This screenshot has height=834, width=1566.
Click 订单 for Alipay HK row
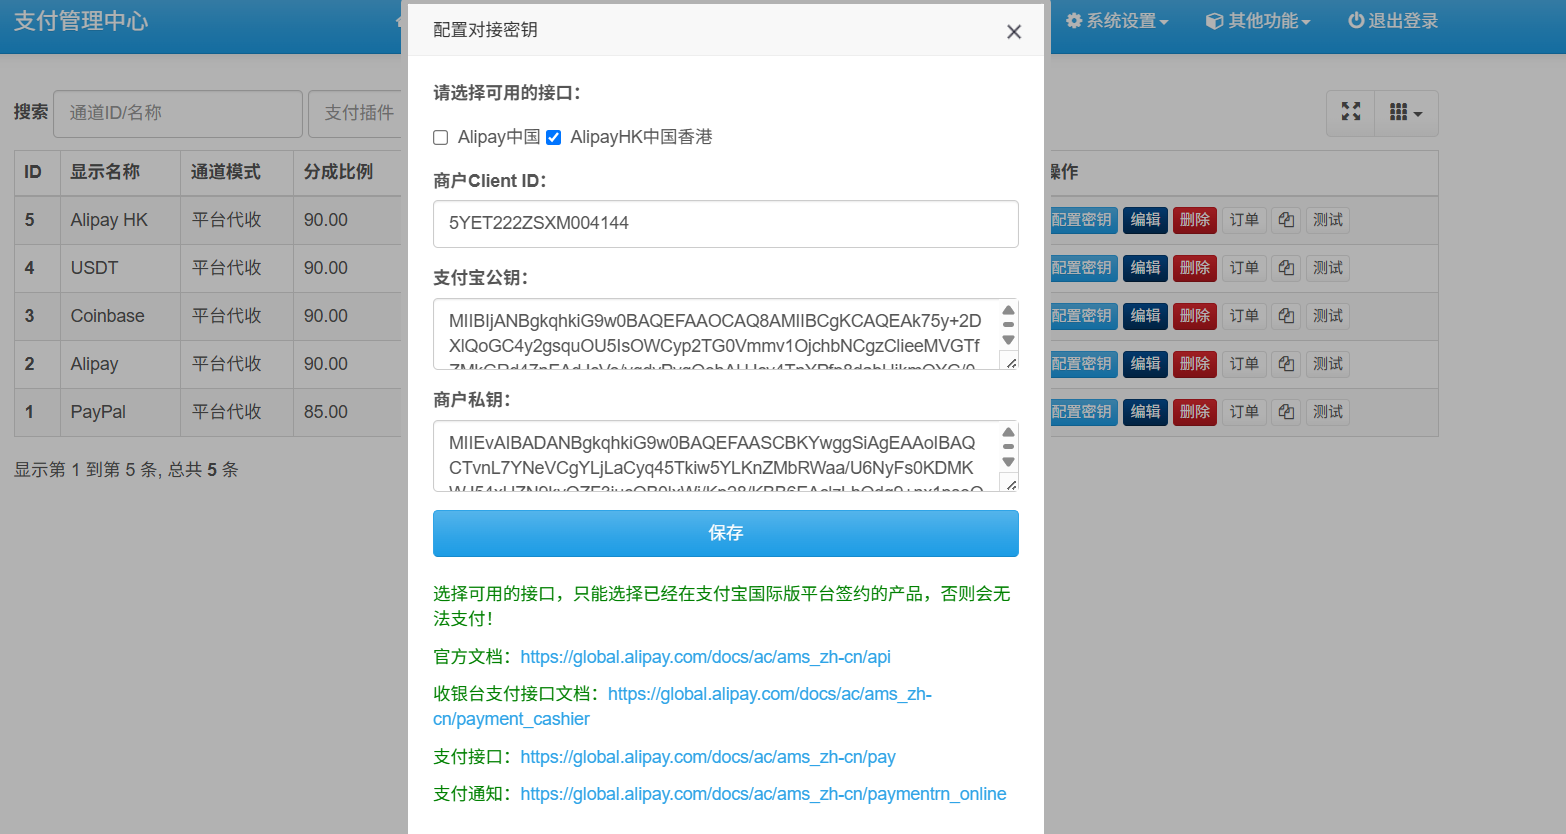tap(1244, 220)
